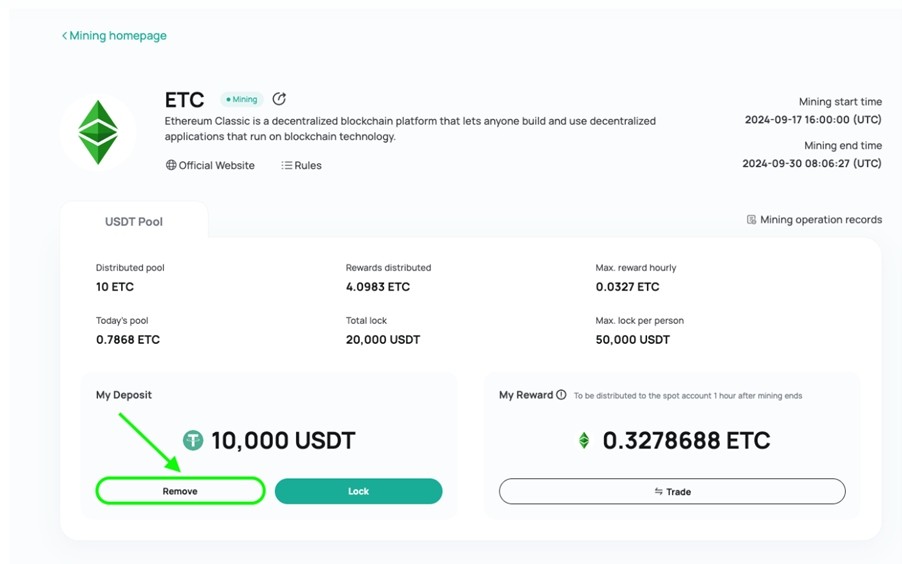Screen dimensions: 902x564
Task: Click the Remove deposit button
Action: tap(180, 491)
